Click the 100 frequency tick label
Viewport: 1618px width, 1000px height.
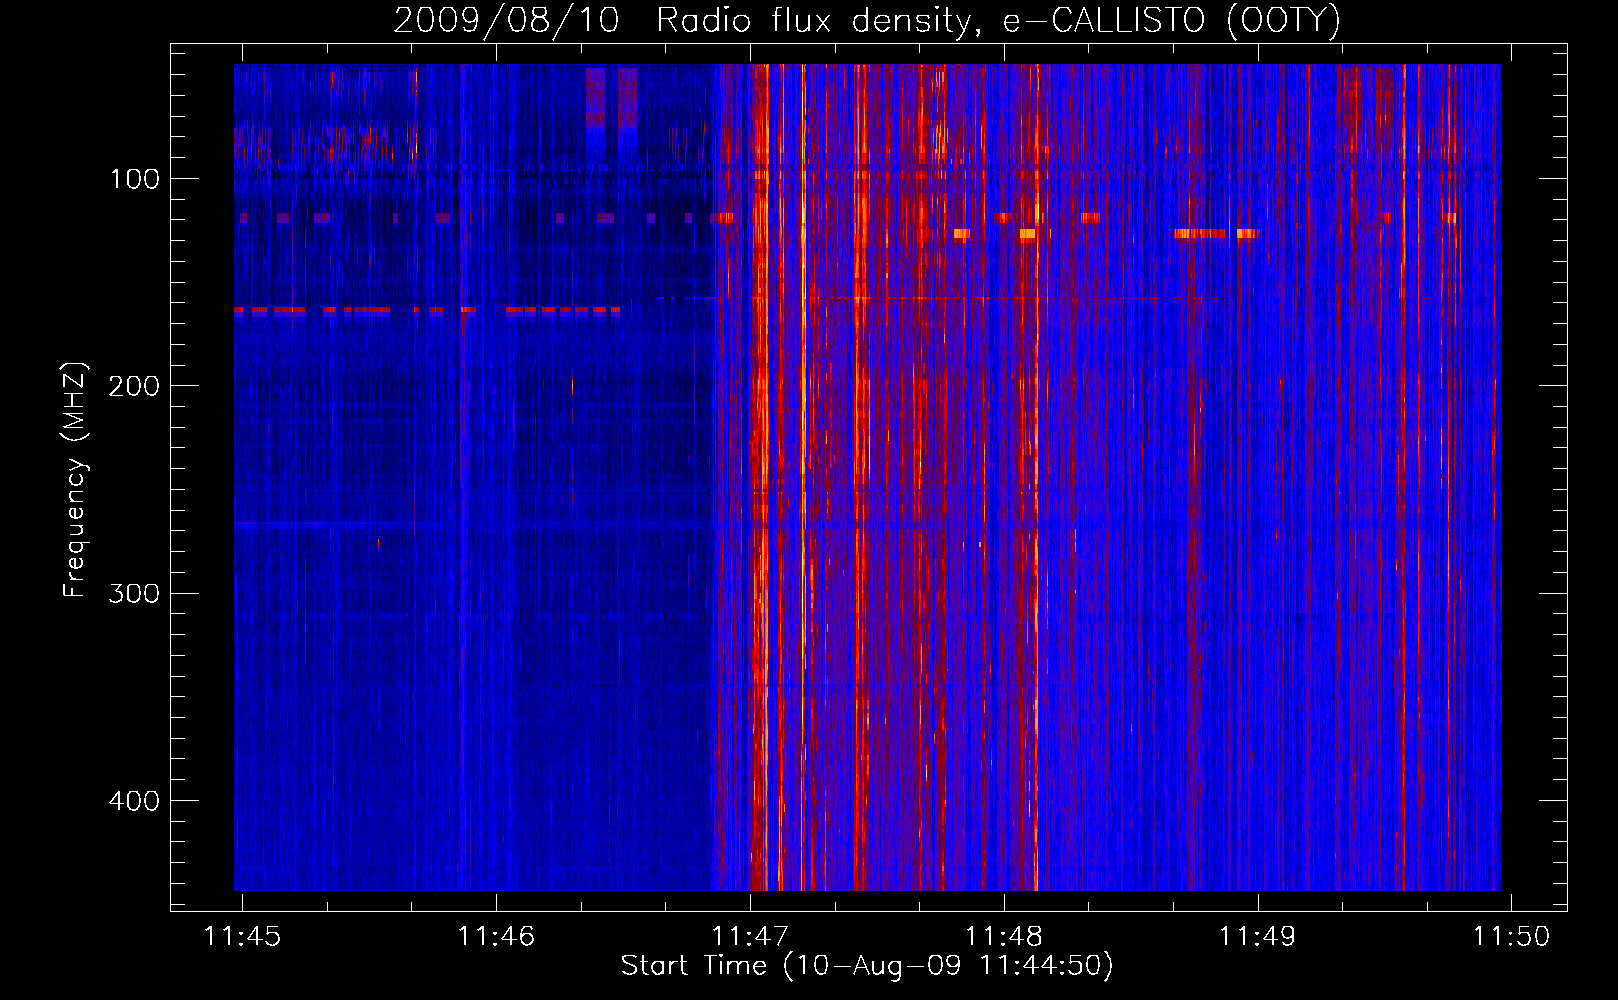[x=135, y=179]
